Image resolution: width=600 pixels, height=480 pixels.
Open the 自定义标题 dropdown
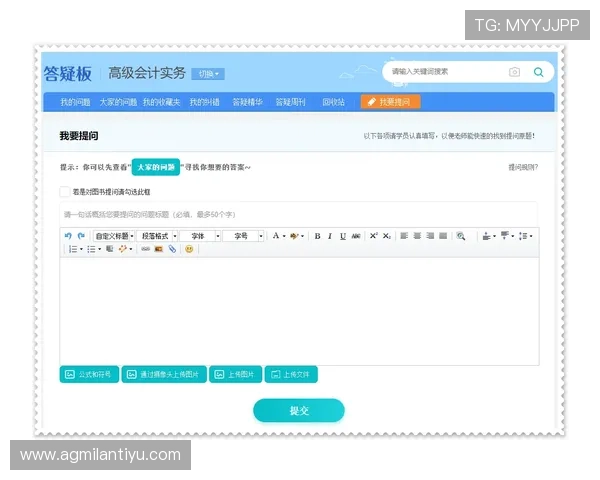114,236
